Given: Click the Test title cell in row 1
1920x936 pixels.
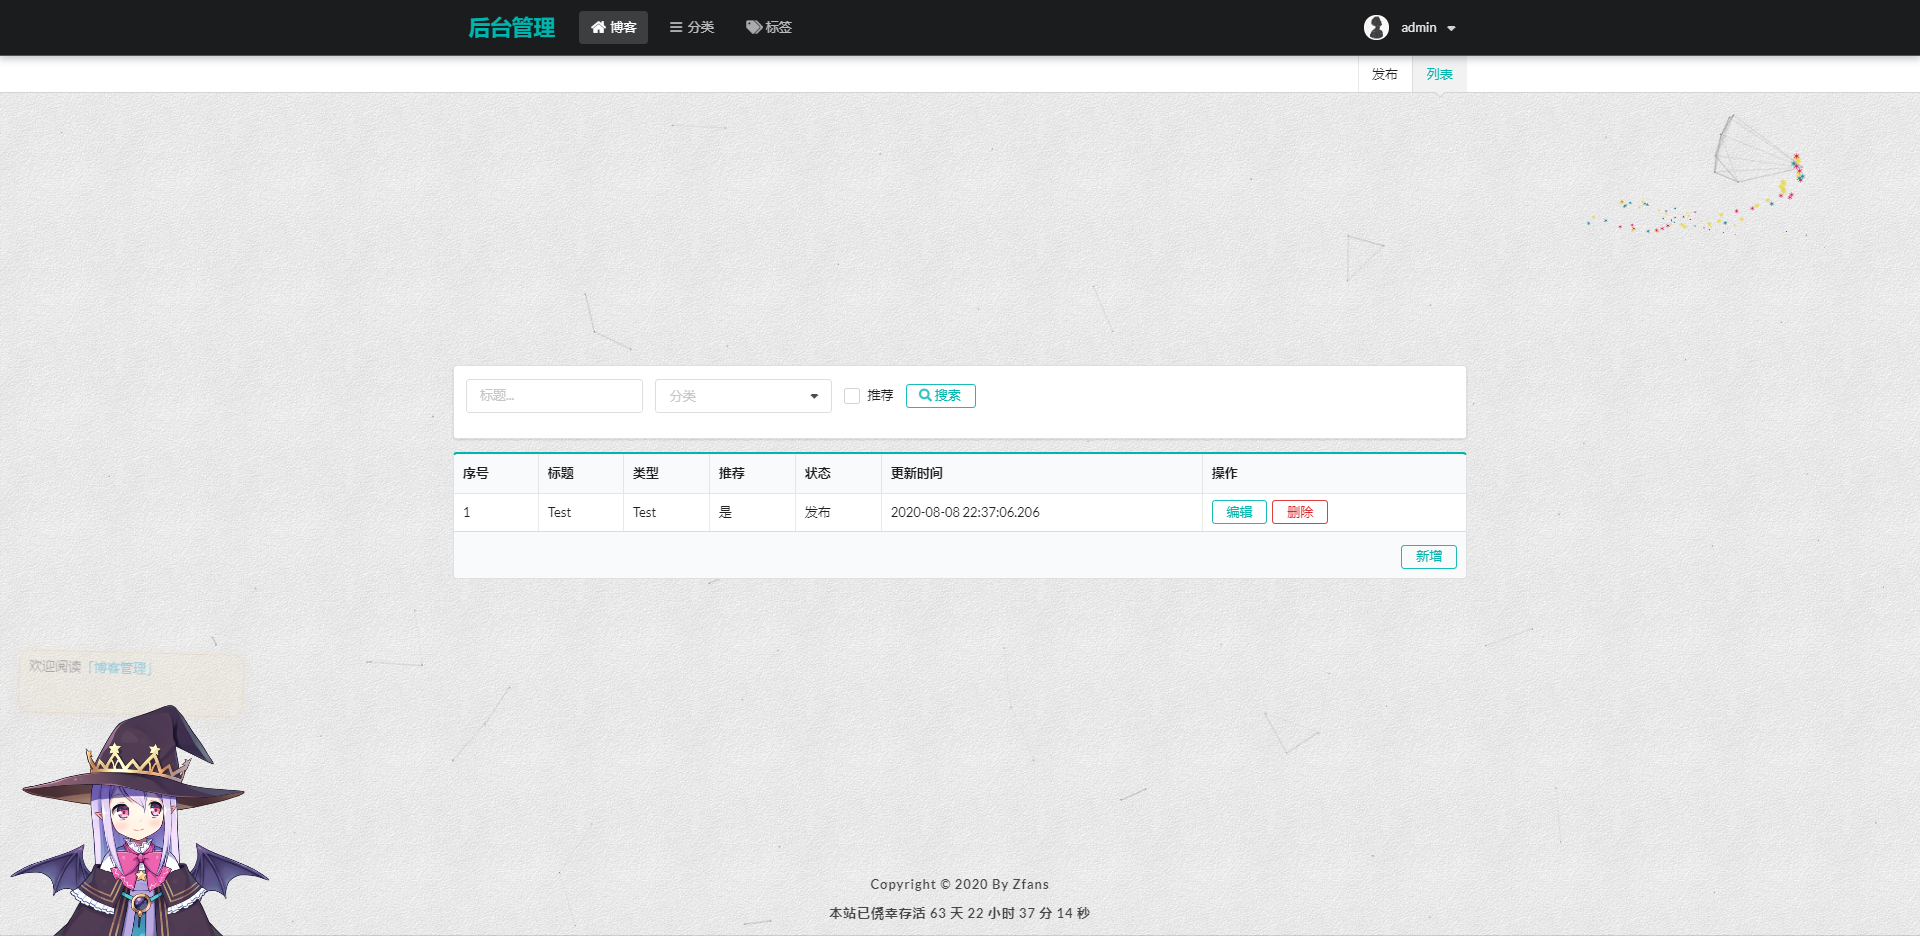Looking at the screenshot, I should 559,513.
